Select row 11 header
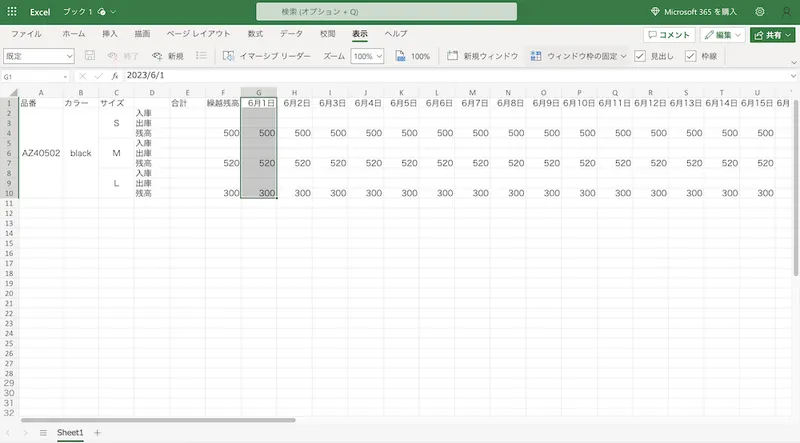The image size is (800, 443). point(9,203)
